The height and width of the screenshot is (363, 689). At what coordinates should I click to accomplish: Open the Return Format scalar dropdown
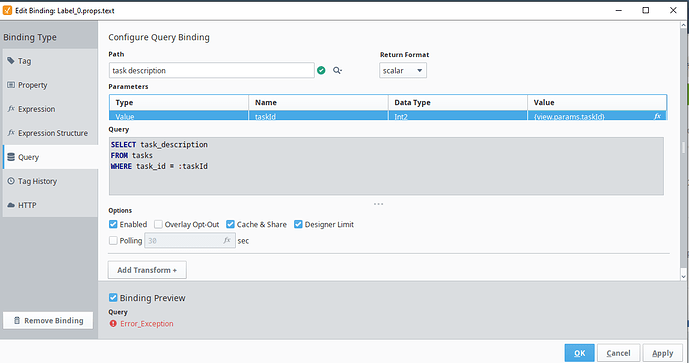403,70
